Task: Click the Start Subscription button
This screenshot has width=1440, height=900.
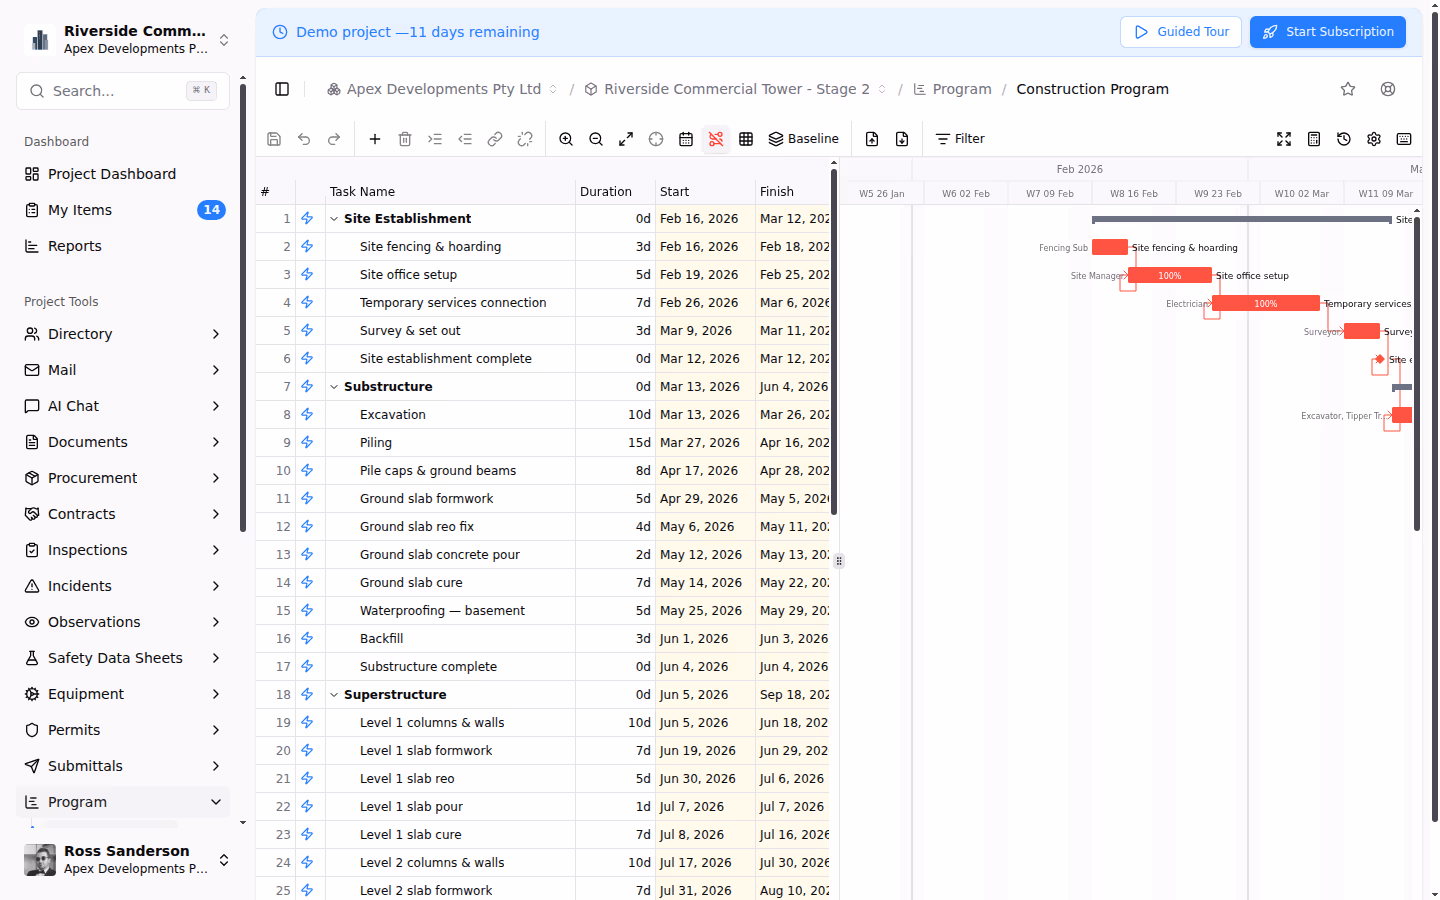Action: 1327,32
